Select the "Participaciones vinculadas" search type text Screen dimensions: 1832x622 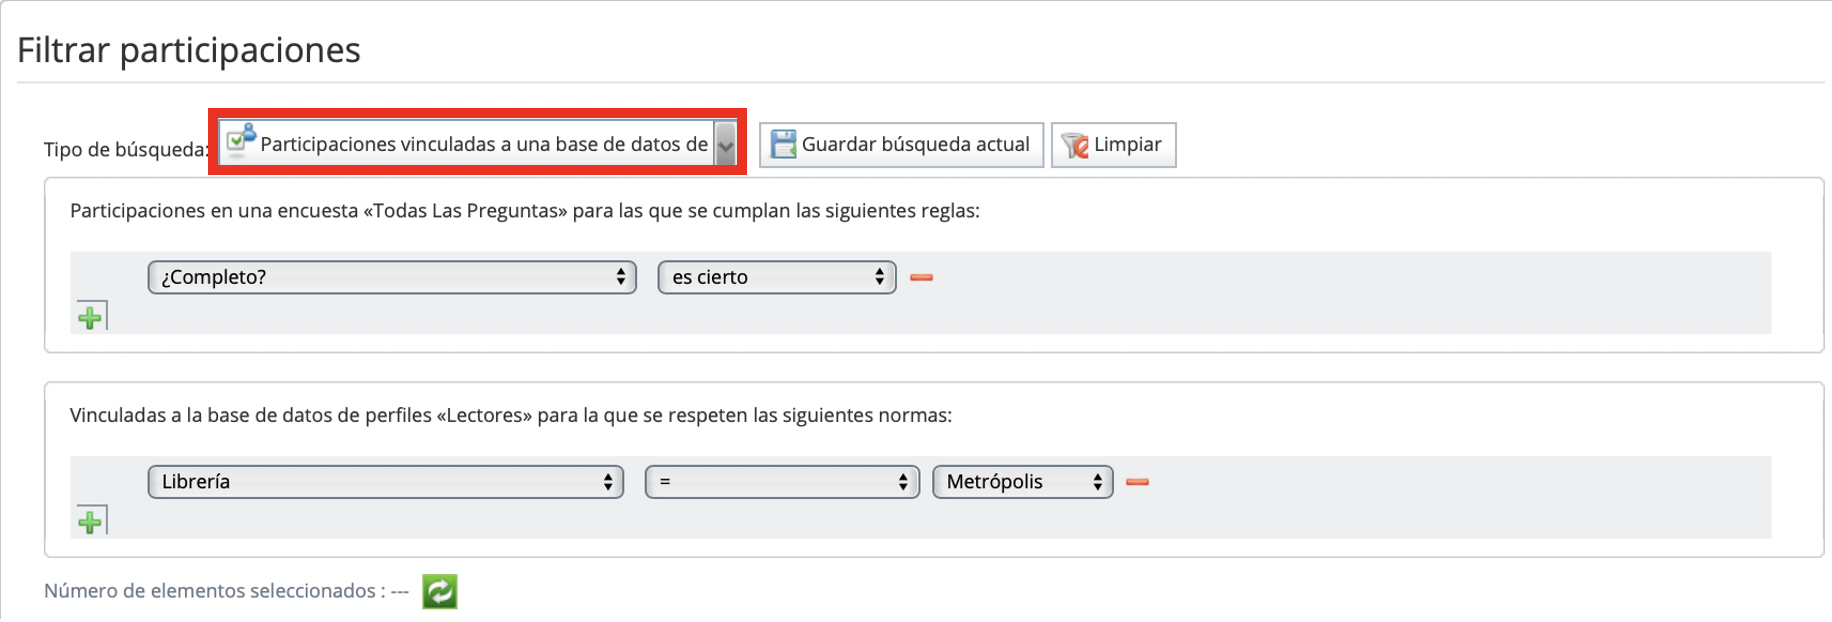tap(484, 145)
